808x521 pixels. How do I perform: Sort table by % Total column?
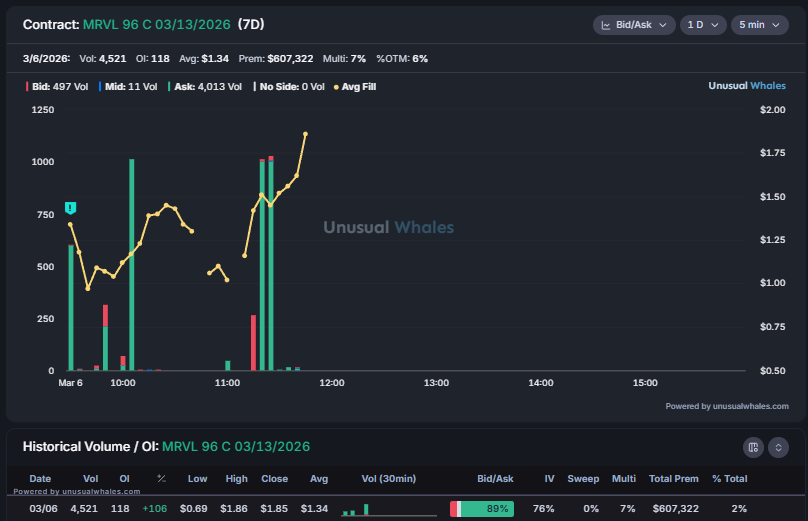pyautogui.click(x=730, y=478)
